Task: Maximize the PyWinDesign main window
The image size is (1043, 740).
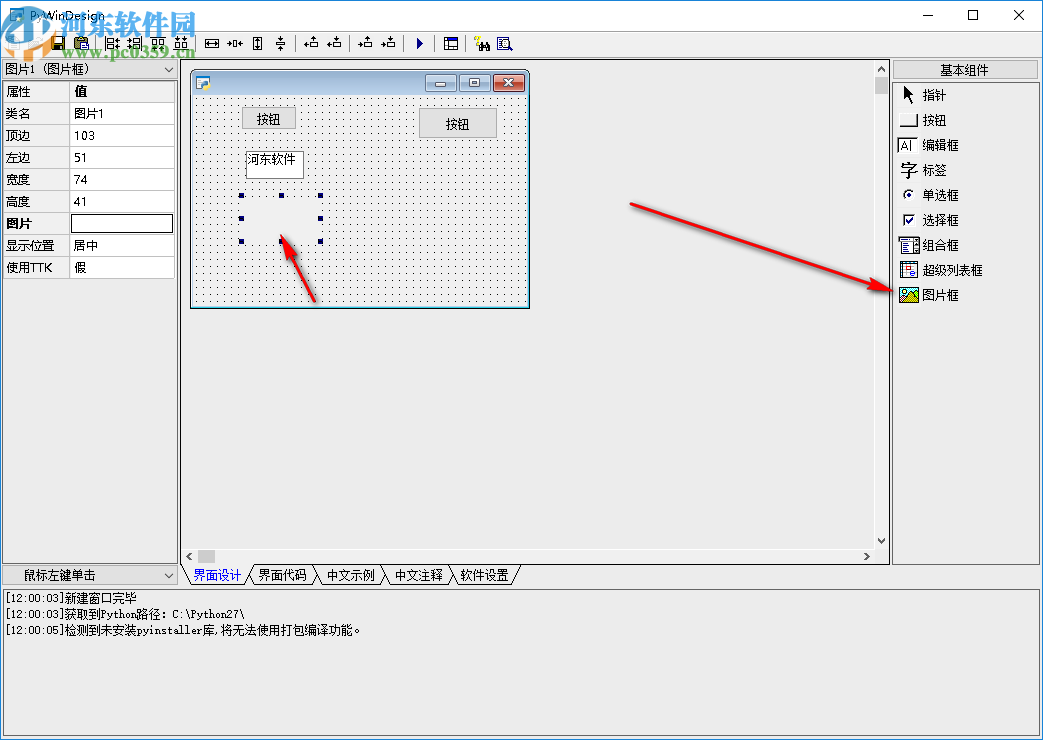Action: click(973, 15)
